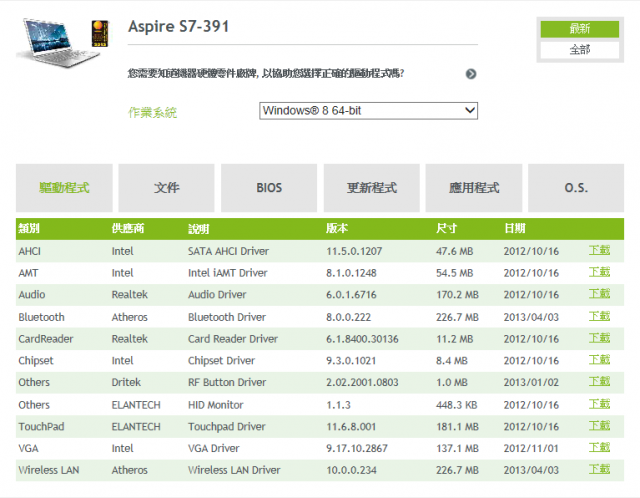Click the Aspire S7-391 product title

(178, 27)
